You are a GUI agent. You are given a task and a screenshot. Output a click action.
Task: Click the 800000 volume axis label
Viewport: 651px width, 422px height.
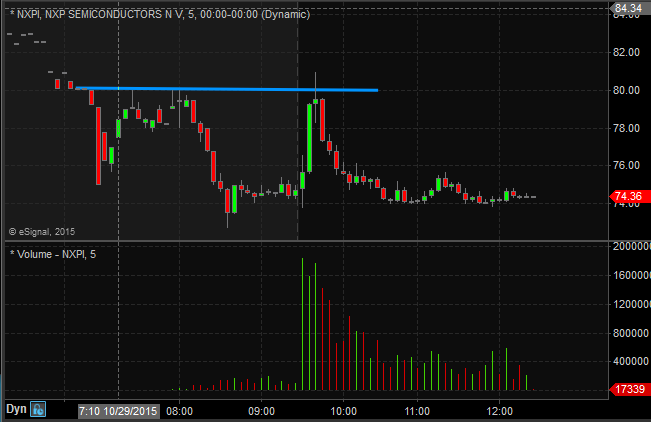[631, 333]
